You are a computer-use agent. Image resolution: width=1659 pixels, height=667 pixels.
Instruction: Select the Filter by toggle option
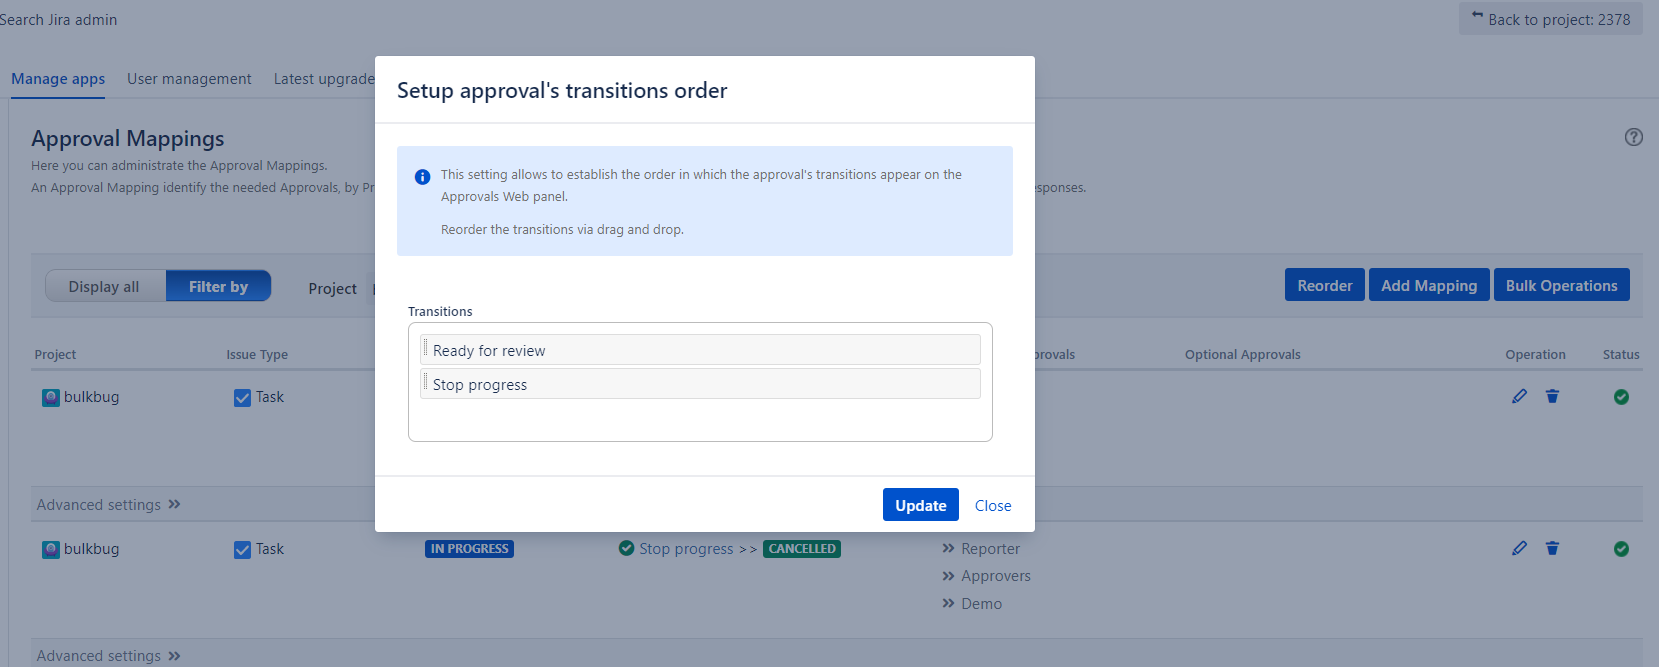coord(218,287)
